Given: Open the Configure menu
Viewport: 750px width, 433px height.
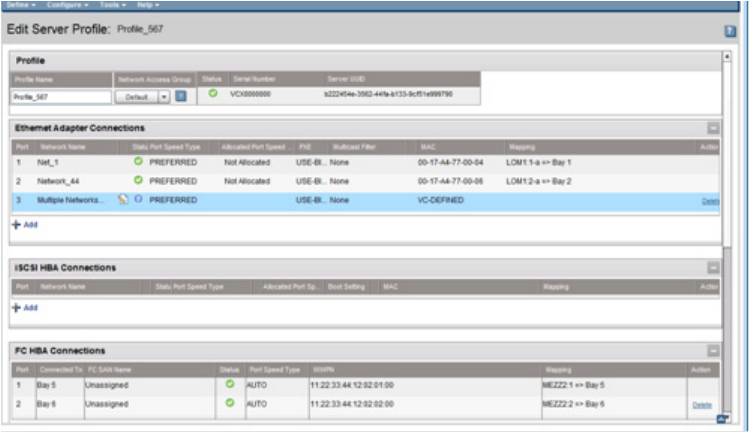Looking at the screenshot, I should pyautogui.click(x=67, y=4).
